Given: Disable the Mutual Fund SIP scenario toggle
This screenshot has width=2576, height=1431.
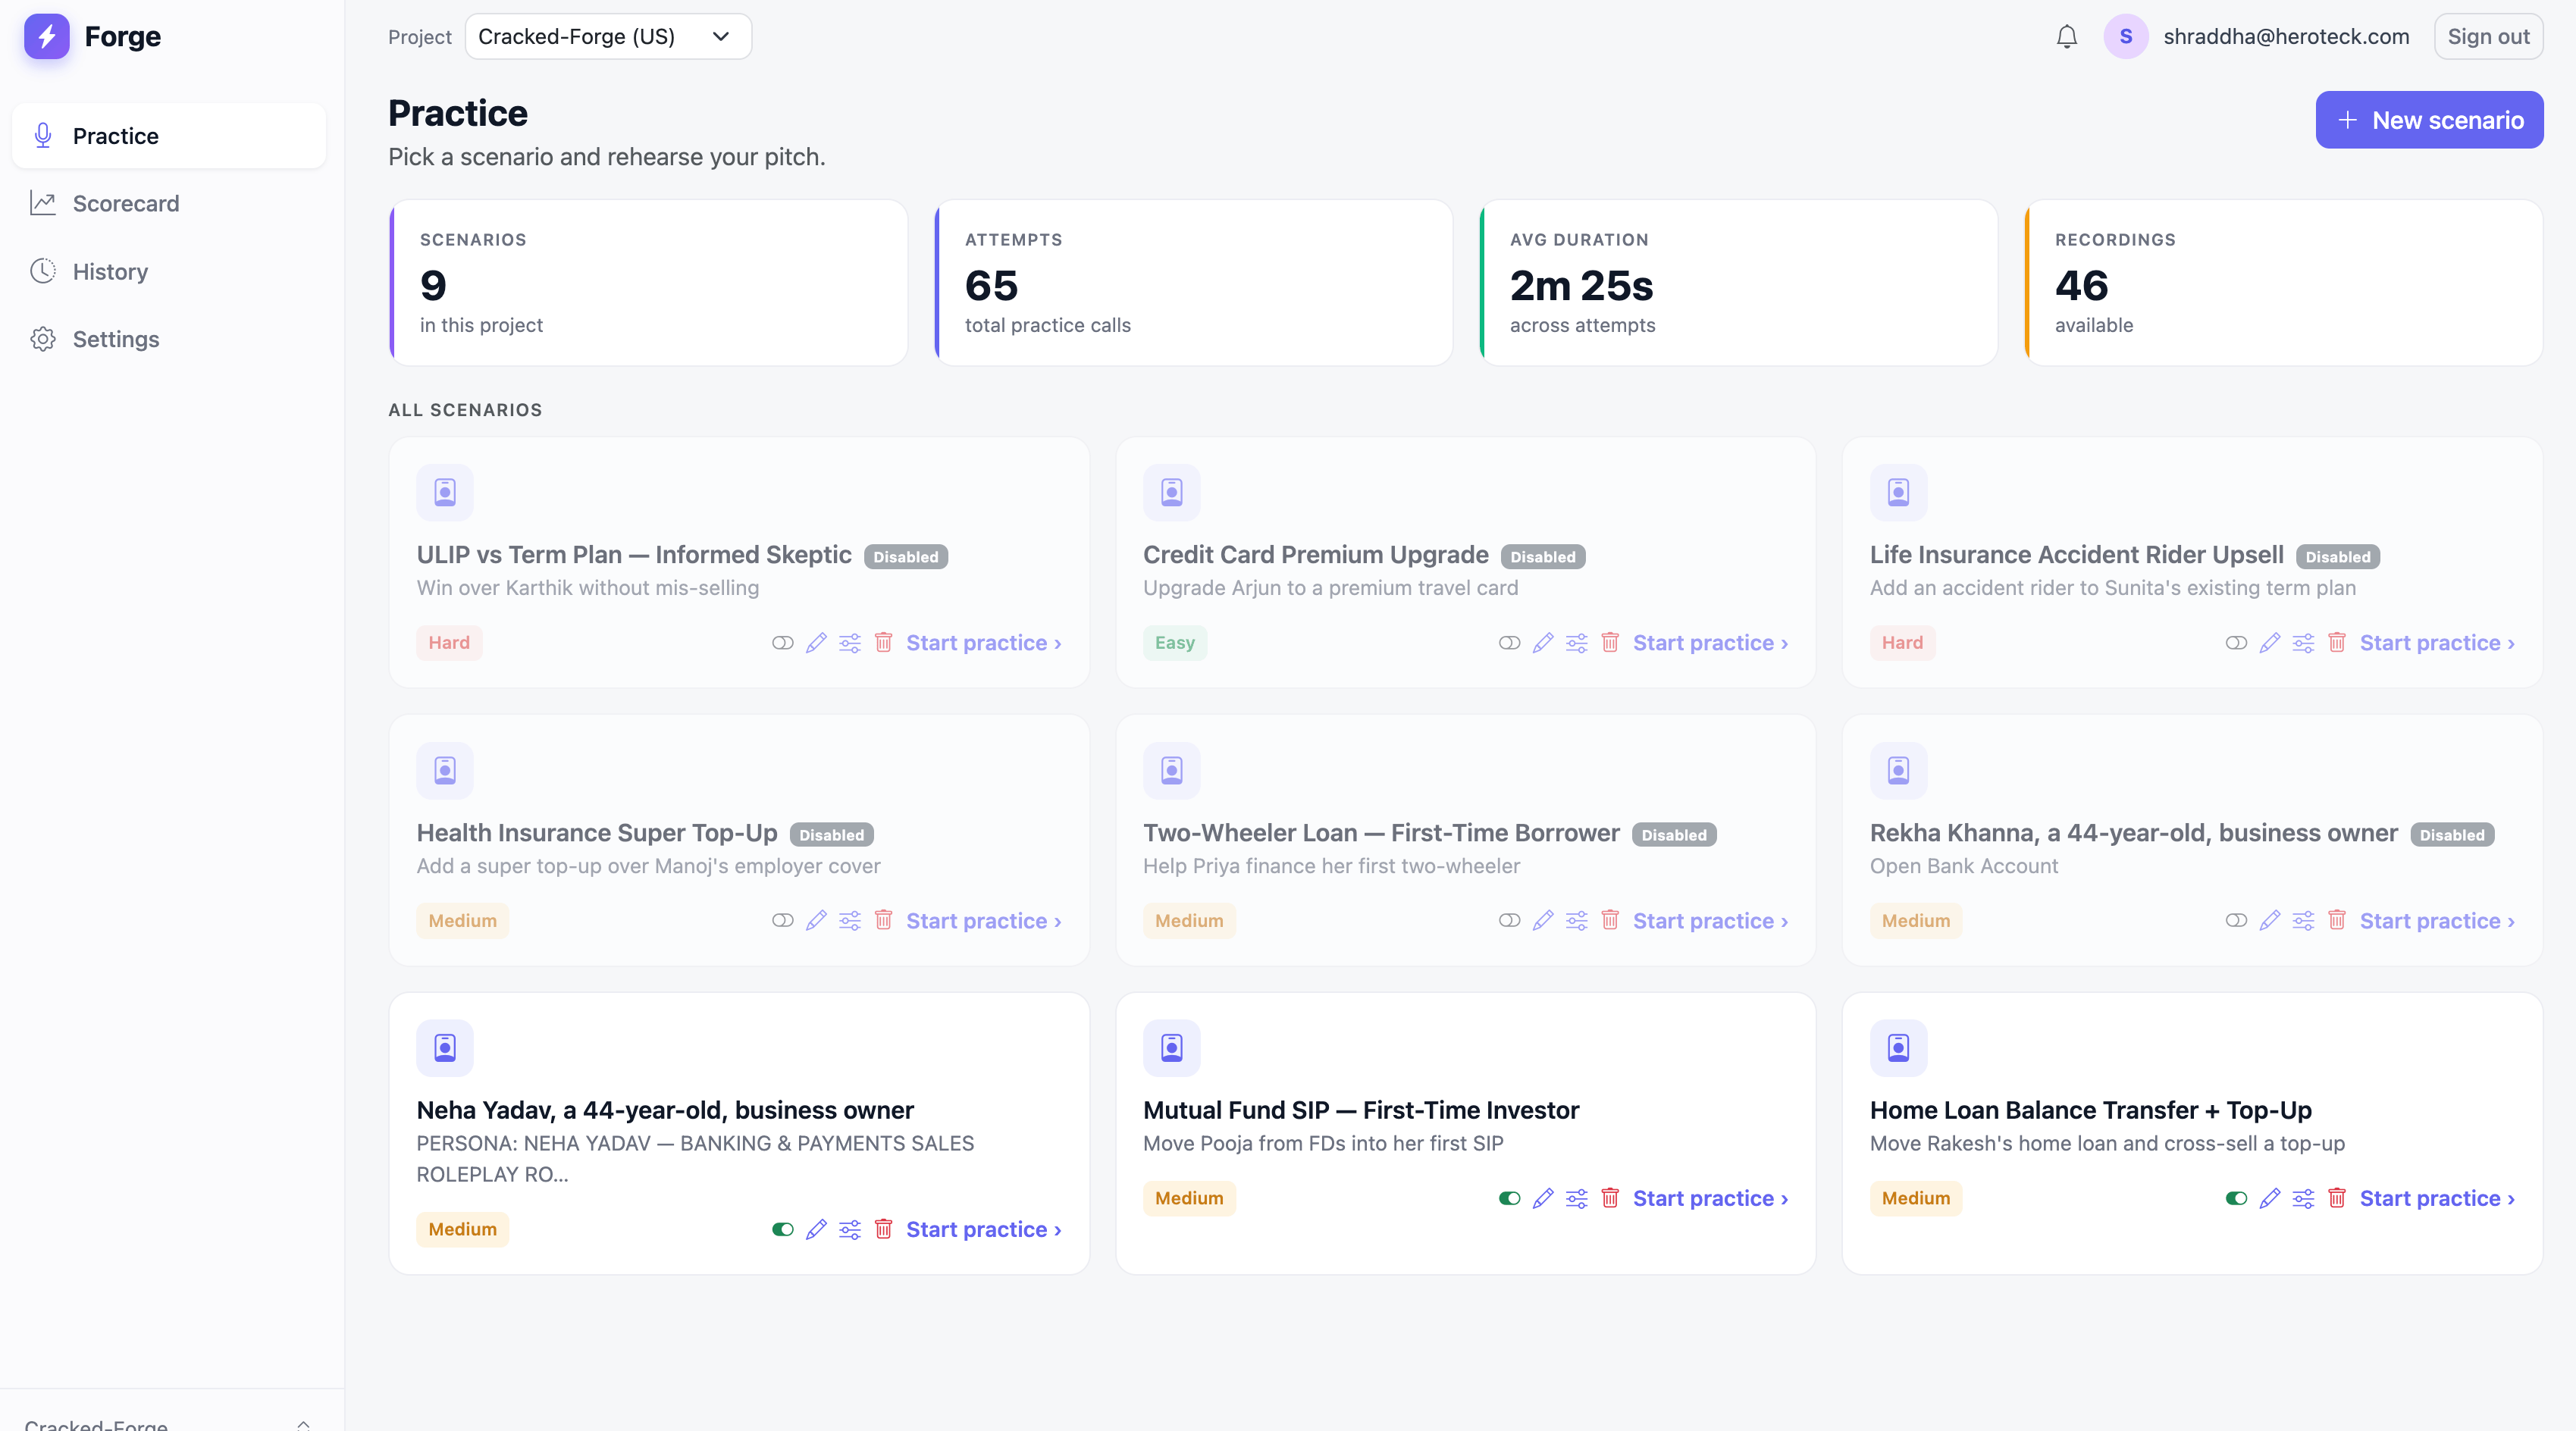Looking at the screenshot, I should (1510, 1199).
